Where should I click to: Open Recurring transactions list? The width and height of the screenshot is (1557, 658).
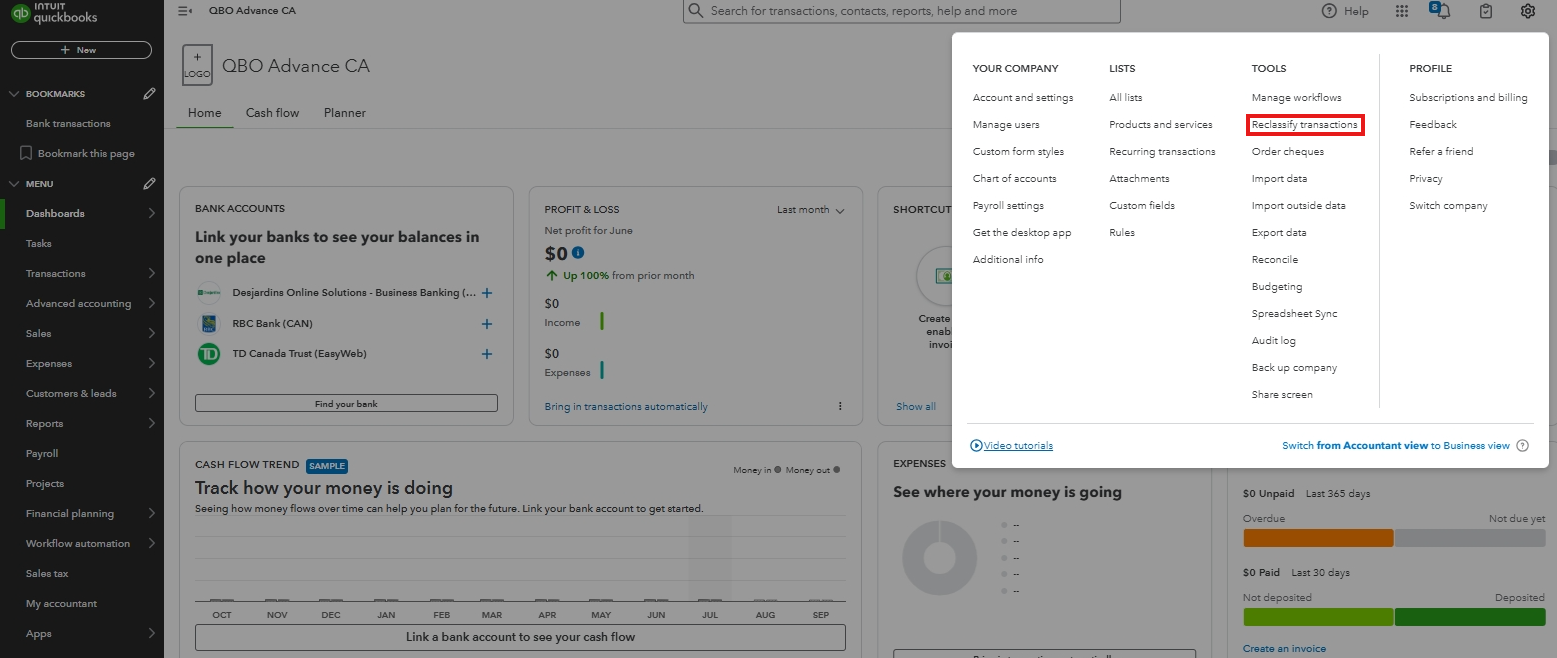[x=1162, y=152]
